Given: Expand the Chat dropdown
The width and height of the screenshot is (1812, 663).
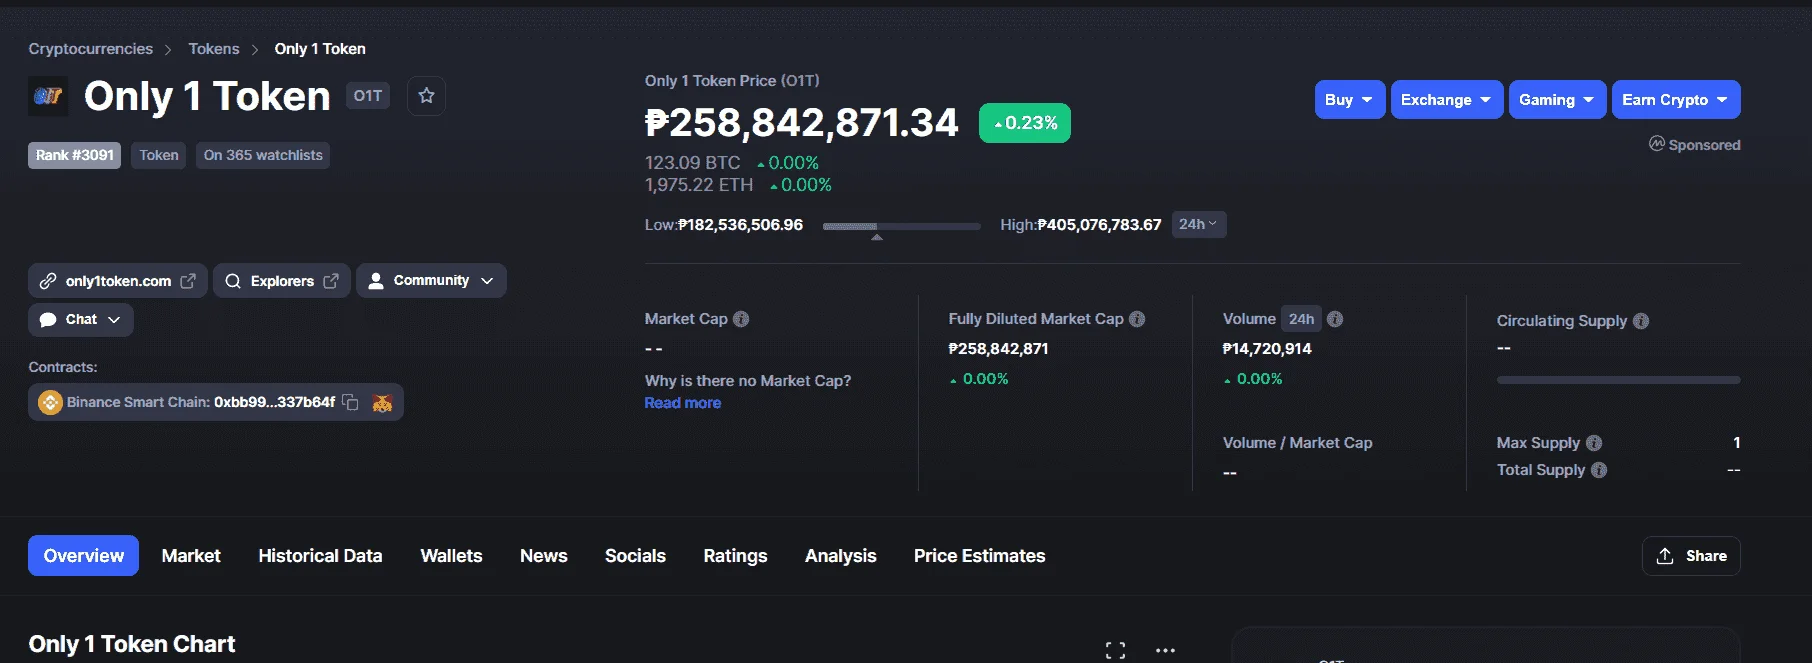Looking at the screenshot, I should (81, 320).
